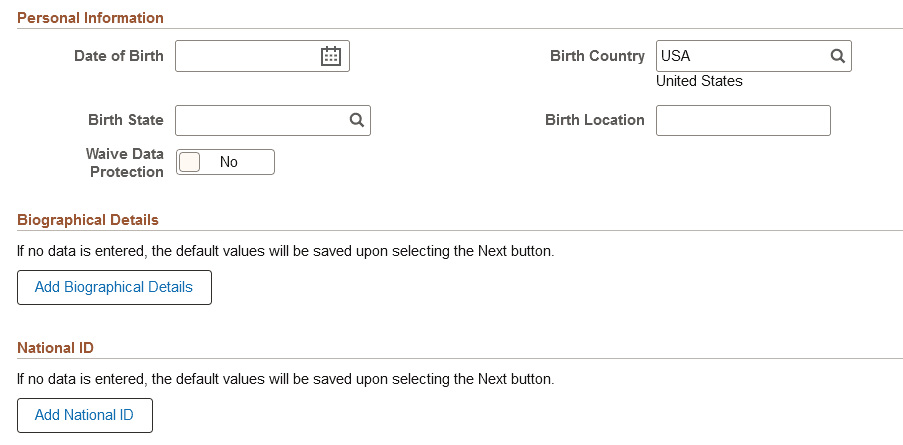Click the Birth Country label text

pos(597,56)
